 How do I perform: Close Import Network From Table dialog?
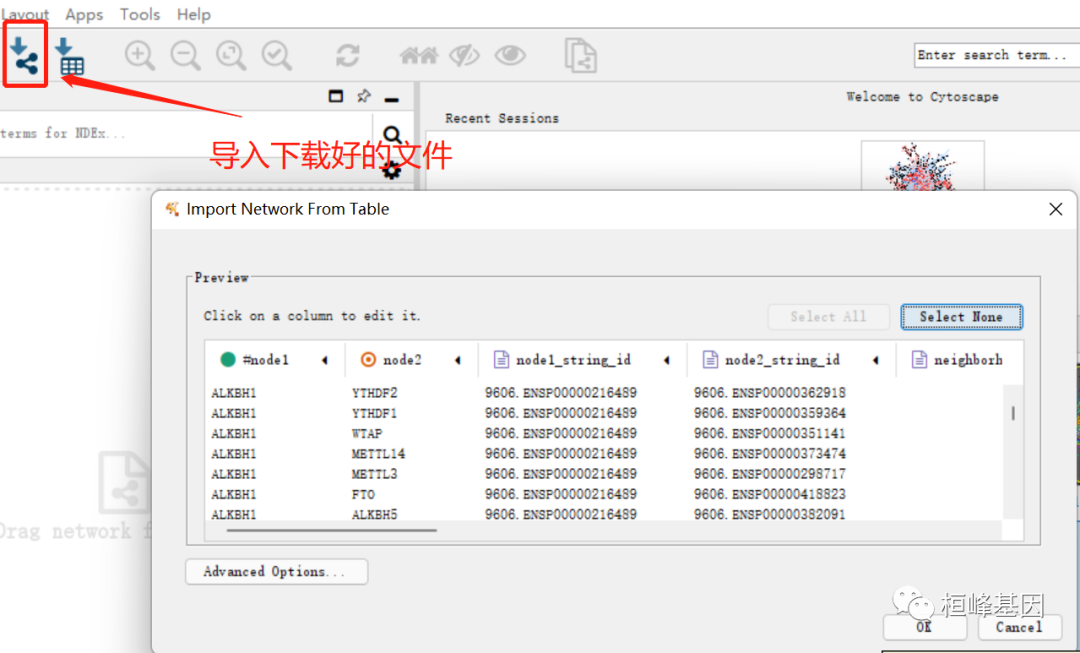tap(1055, 209)
